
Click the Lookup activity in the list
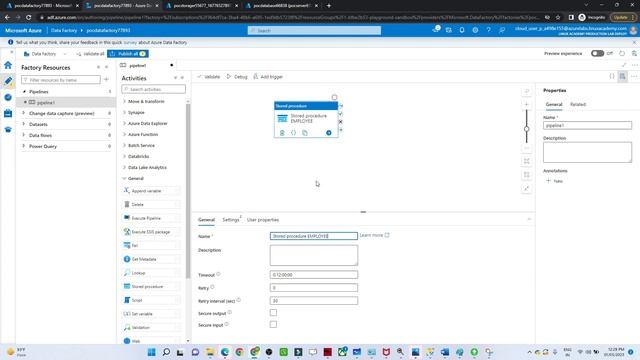pyautogui.click(x=151, y=273)
